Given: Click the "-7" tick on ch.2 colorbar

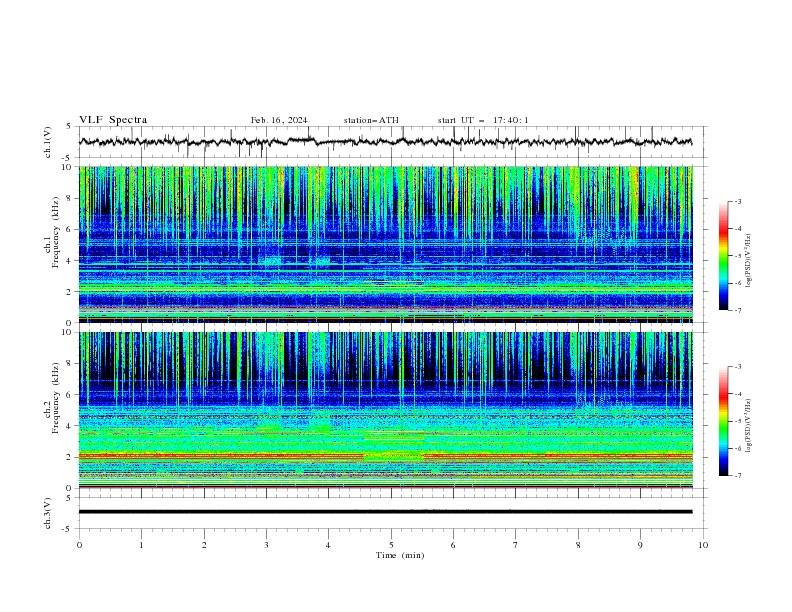Looking at the screenshot, I should [737, 476].
